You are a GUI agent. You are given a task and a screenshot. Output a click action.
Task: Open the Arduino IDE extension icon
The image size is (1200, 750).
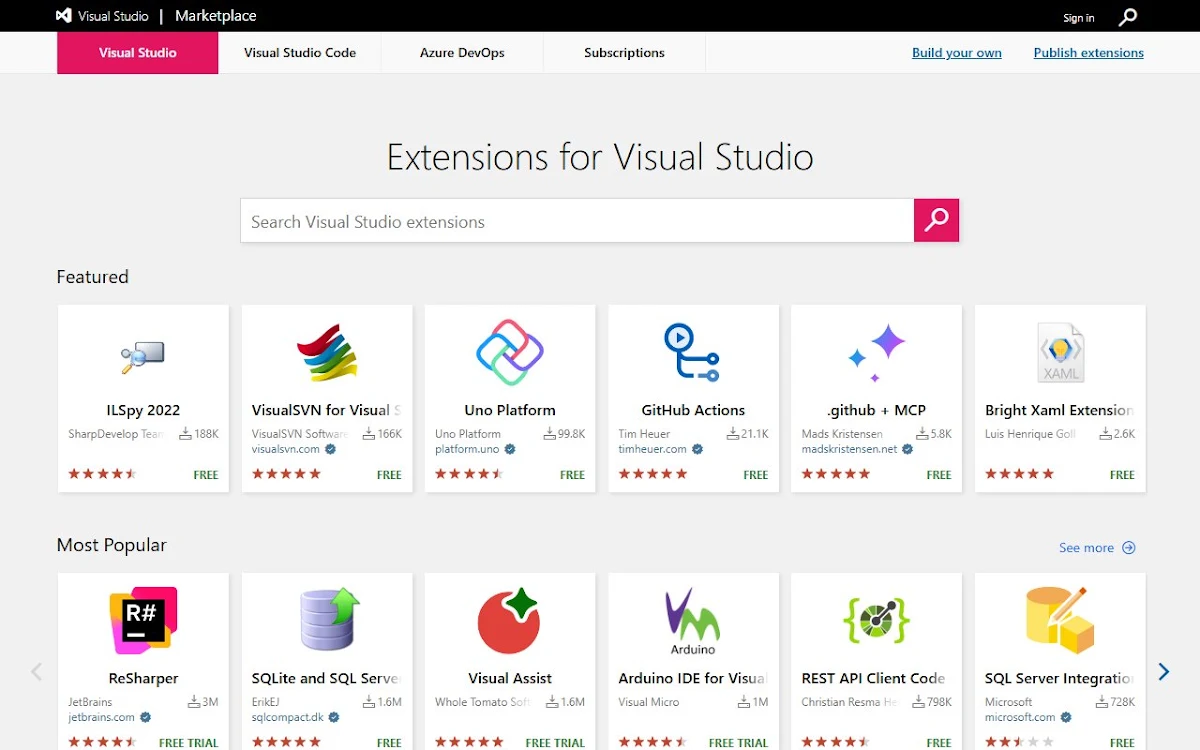point(693,621)
